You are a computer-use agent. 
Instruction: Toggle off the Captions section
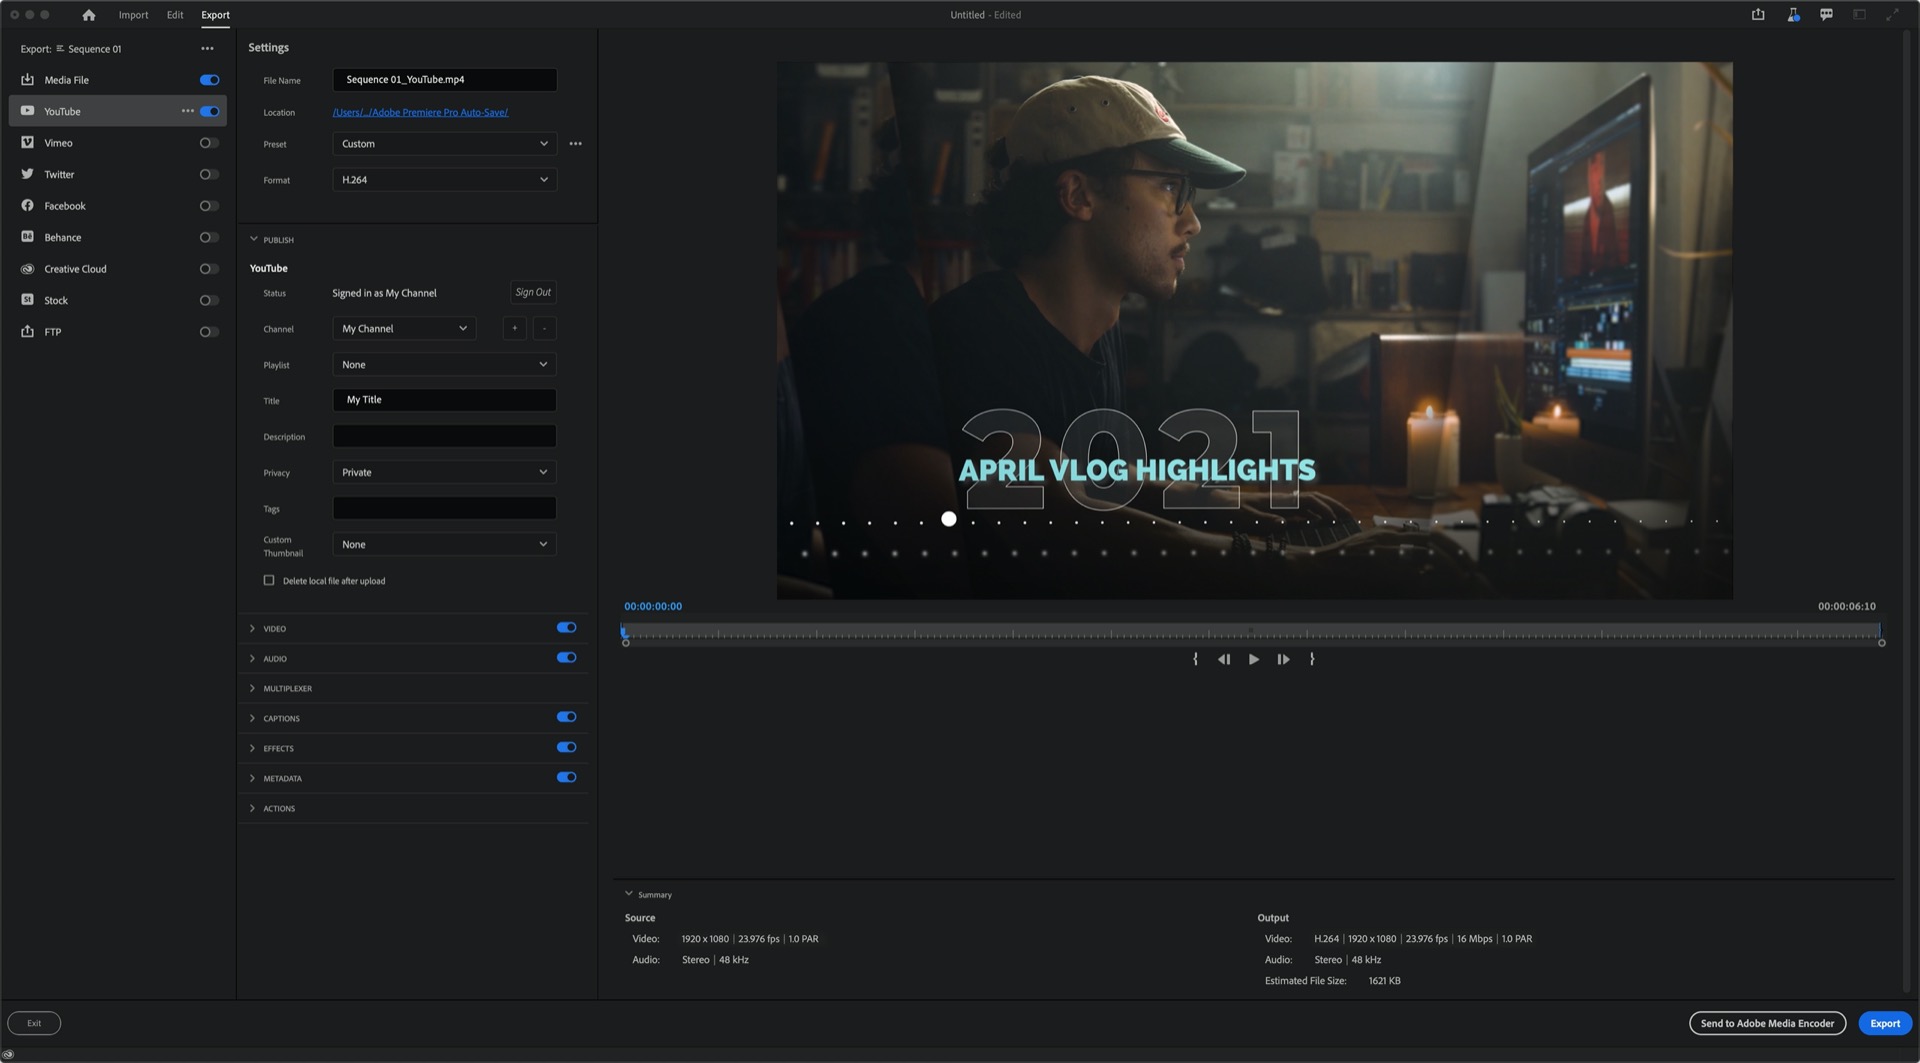(x=566, y=717)
